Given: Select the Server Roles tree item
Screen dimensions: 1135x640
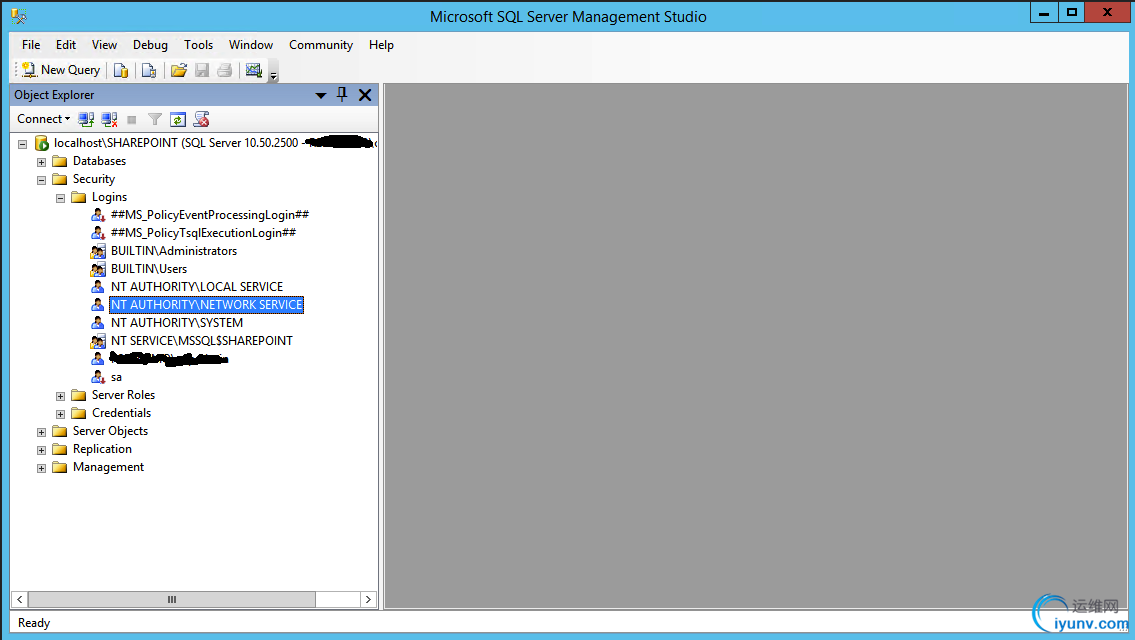Looking at the screenshot, I should (123, 395).
